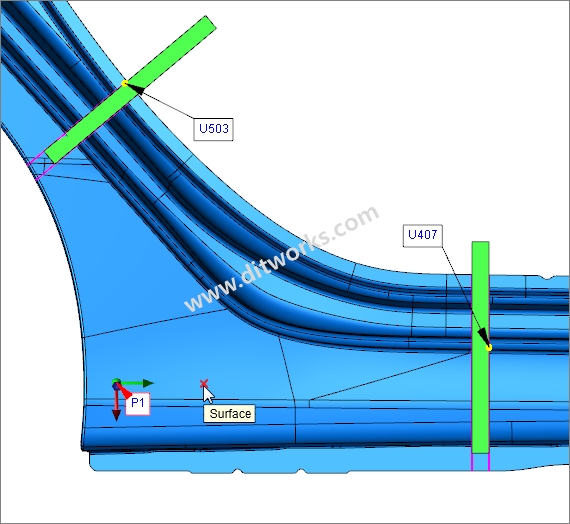Click the Surface tooltip
570x524 pixels.
click(x=229, y=414)
